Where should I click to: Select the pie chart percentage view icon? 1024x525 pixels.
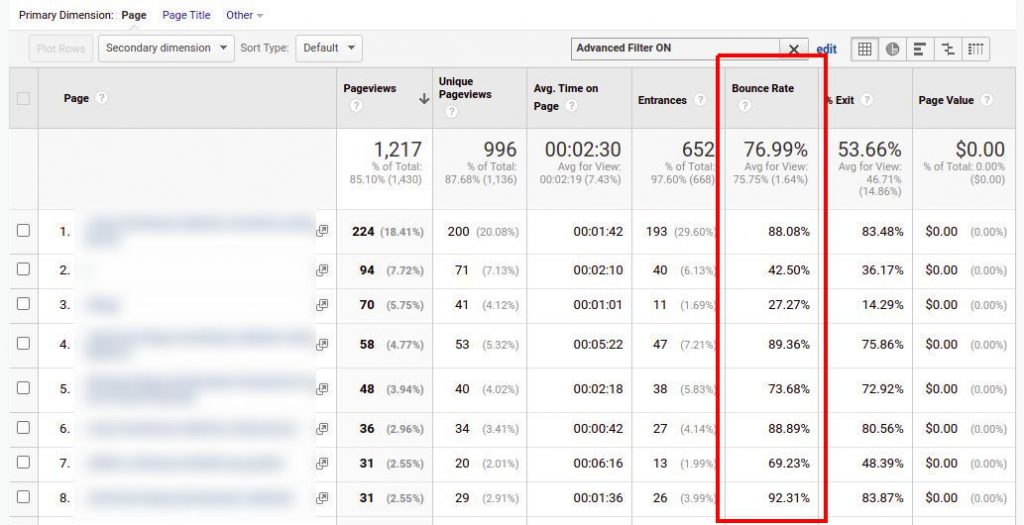coord(892,49)
